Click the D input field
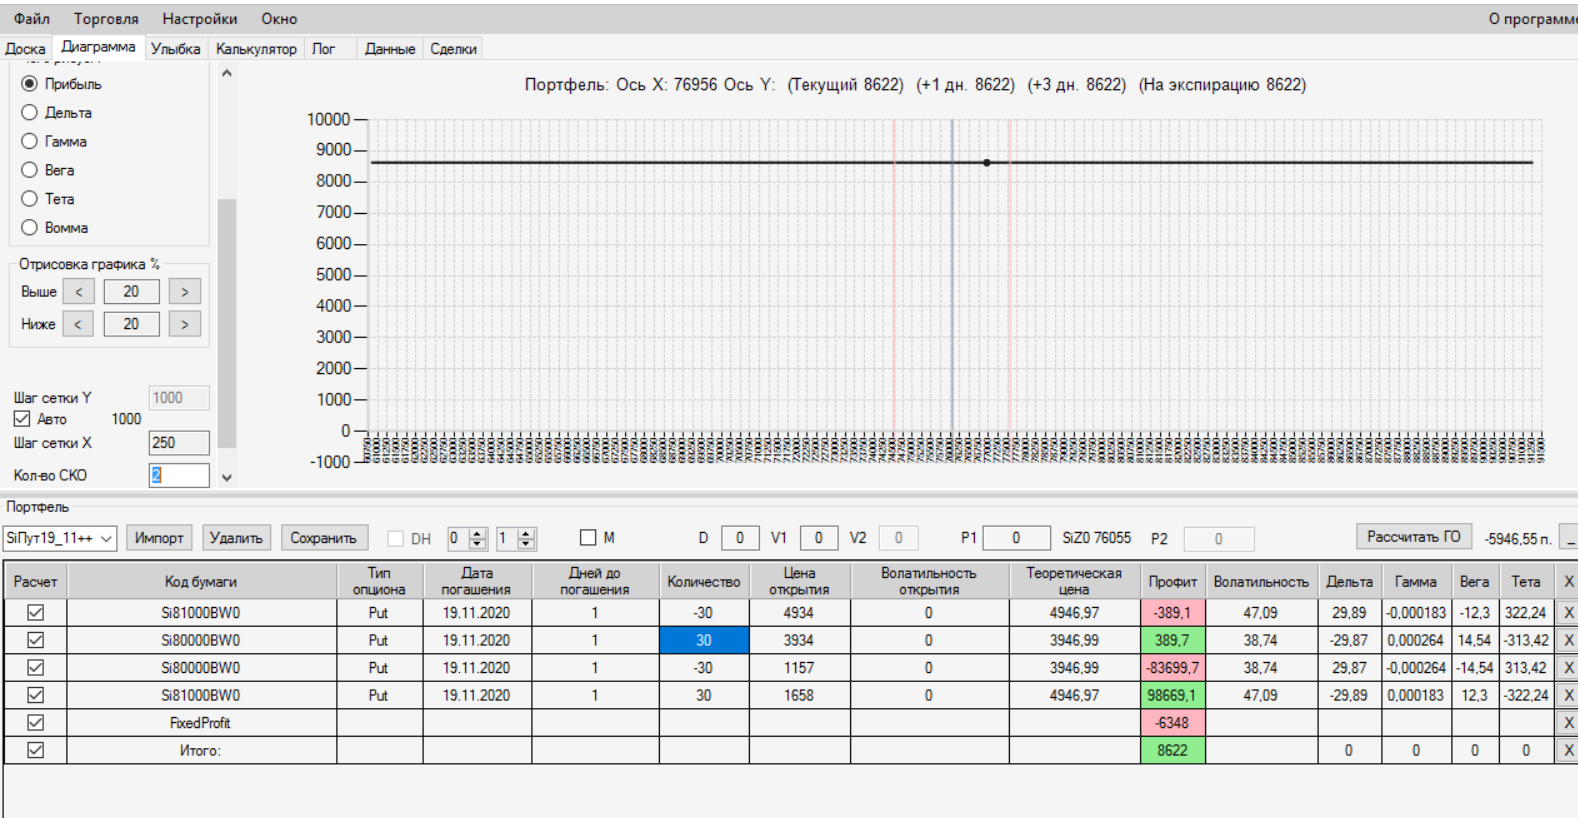 tap(740, 538)
